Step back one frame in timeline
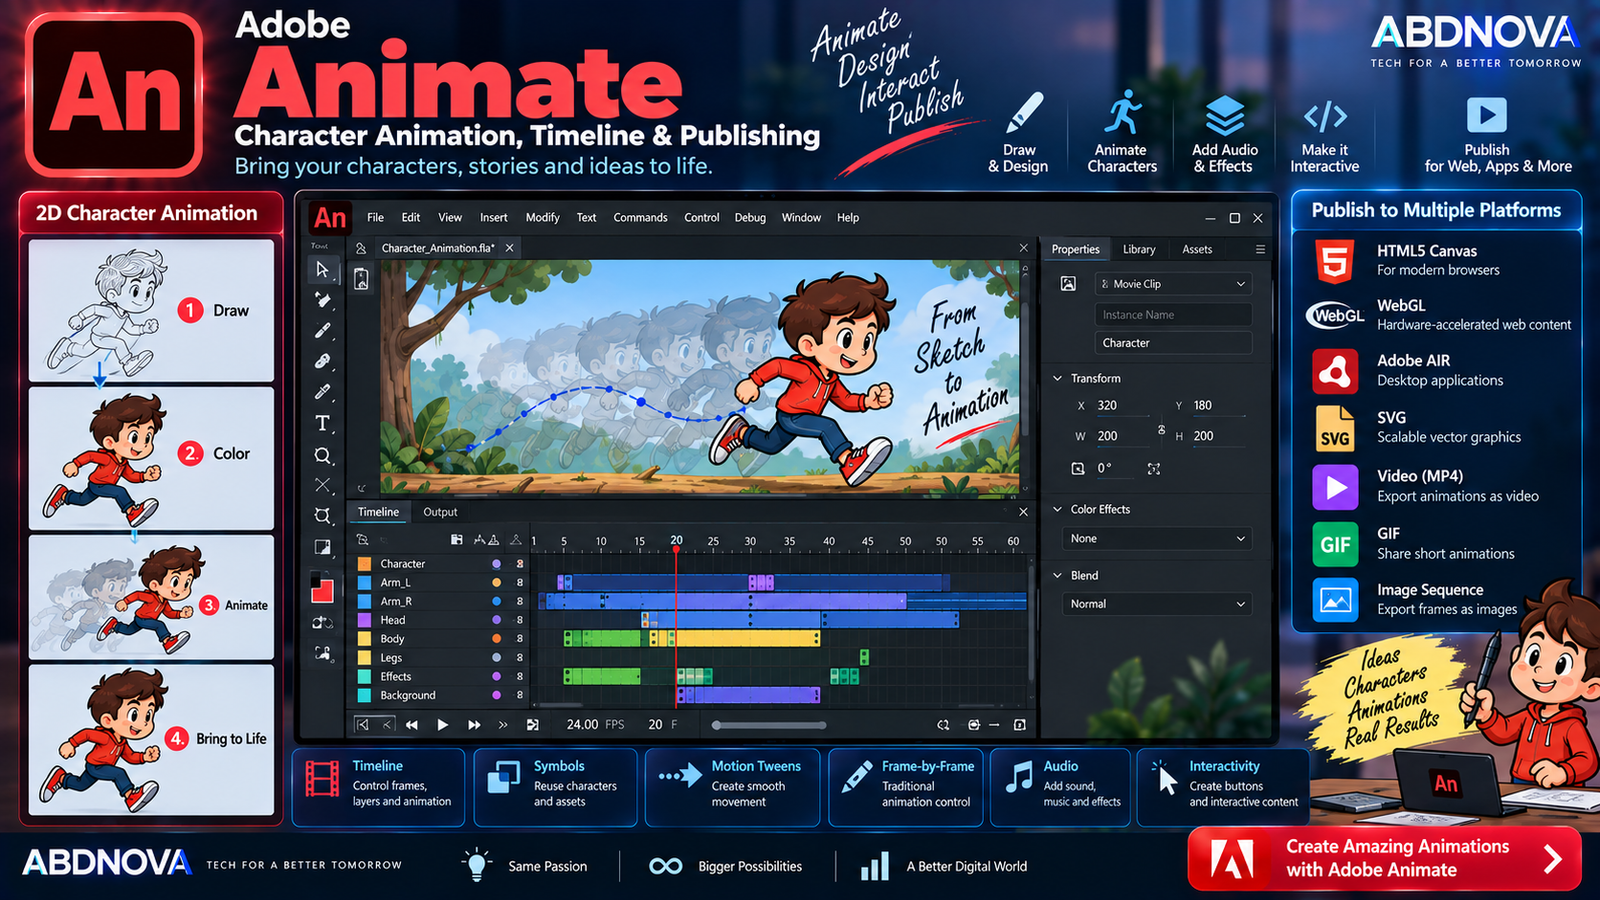Image resolution: width=1600 pixels, height=900 pixels. coord(411,725)
